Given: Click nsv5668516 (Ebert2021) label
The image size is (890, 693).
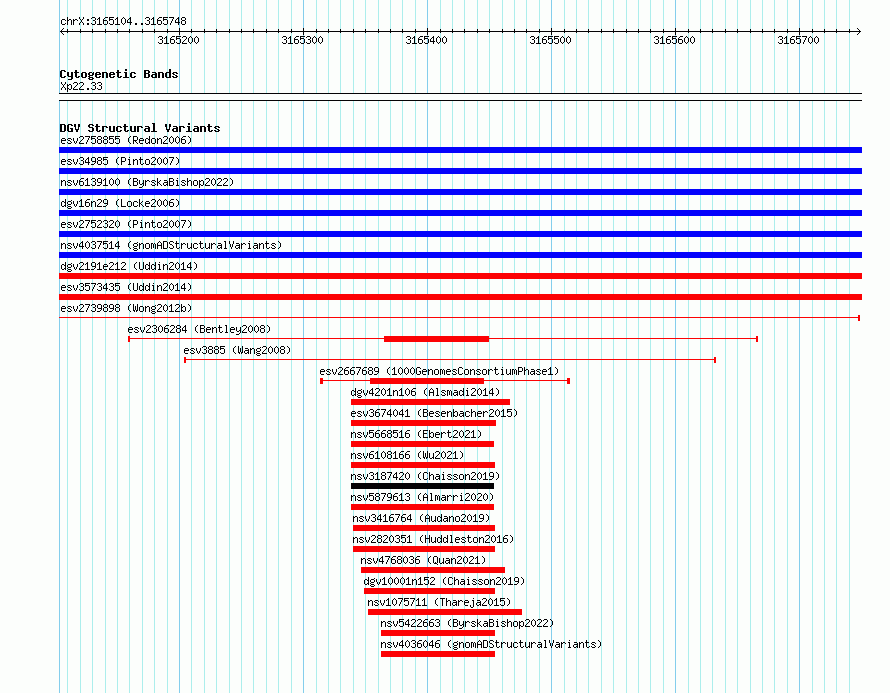Looking at the screenshot, I should pos(416,434).
